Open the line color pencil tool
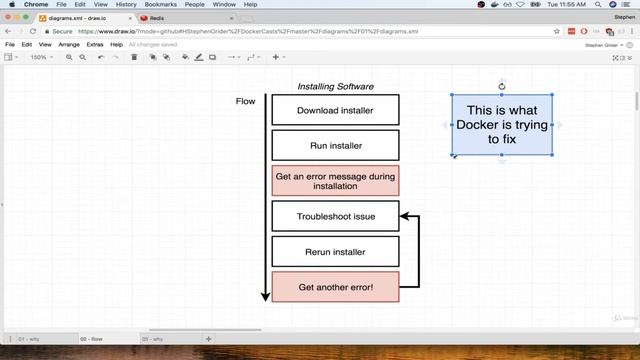 (199, 58)
